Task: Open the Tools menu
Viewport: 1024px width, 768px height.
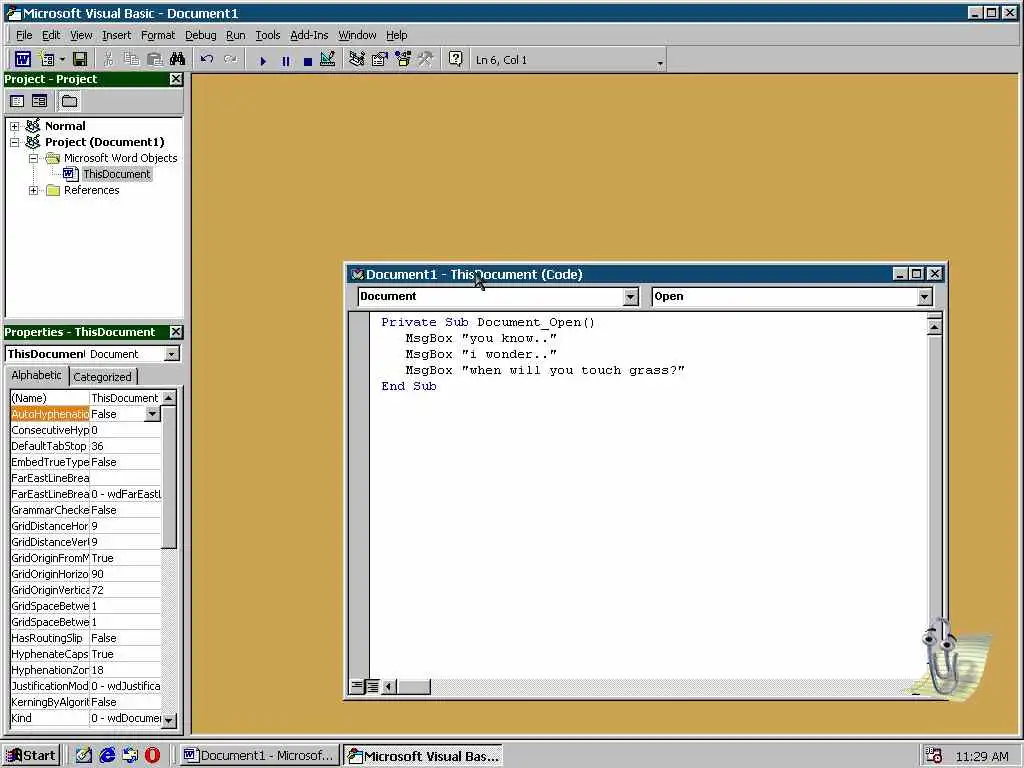Action: coord(268,35)
